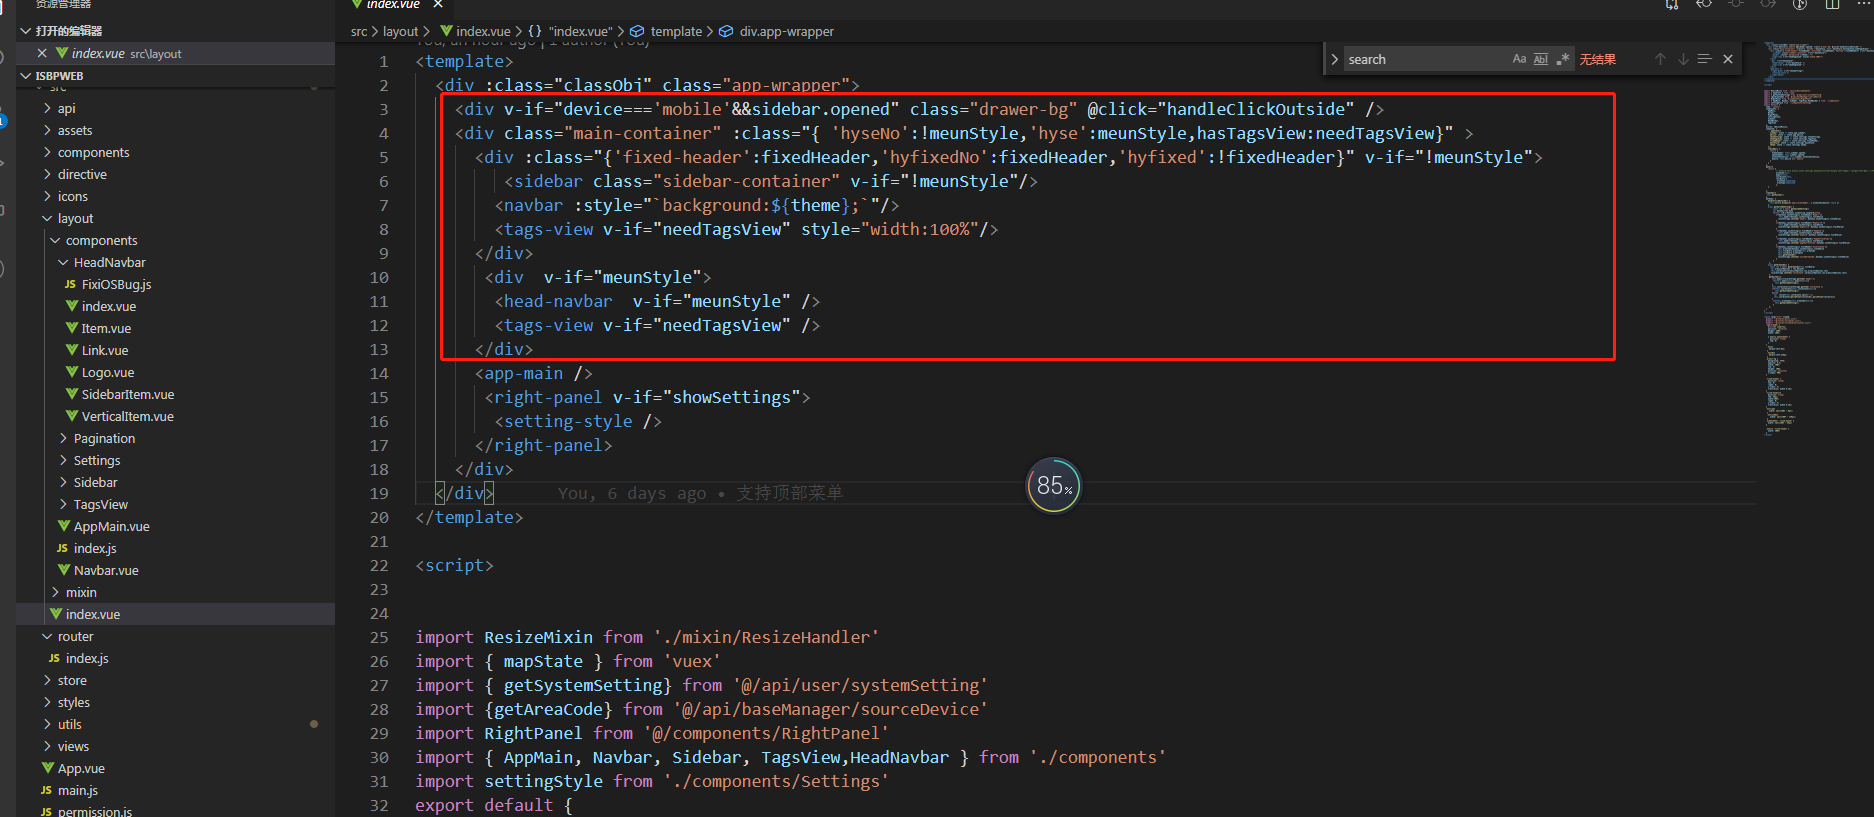Click the JS icon of layout index.js
This screenshot has height=817, width=1874.
62,548
